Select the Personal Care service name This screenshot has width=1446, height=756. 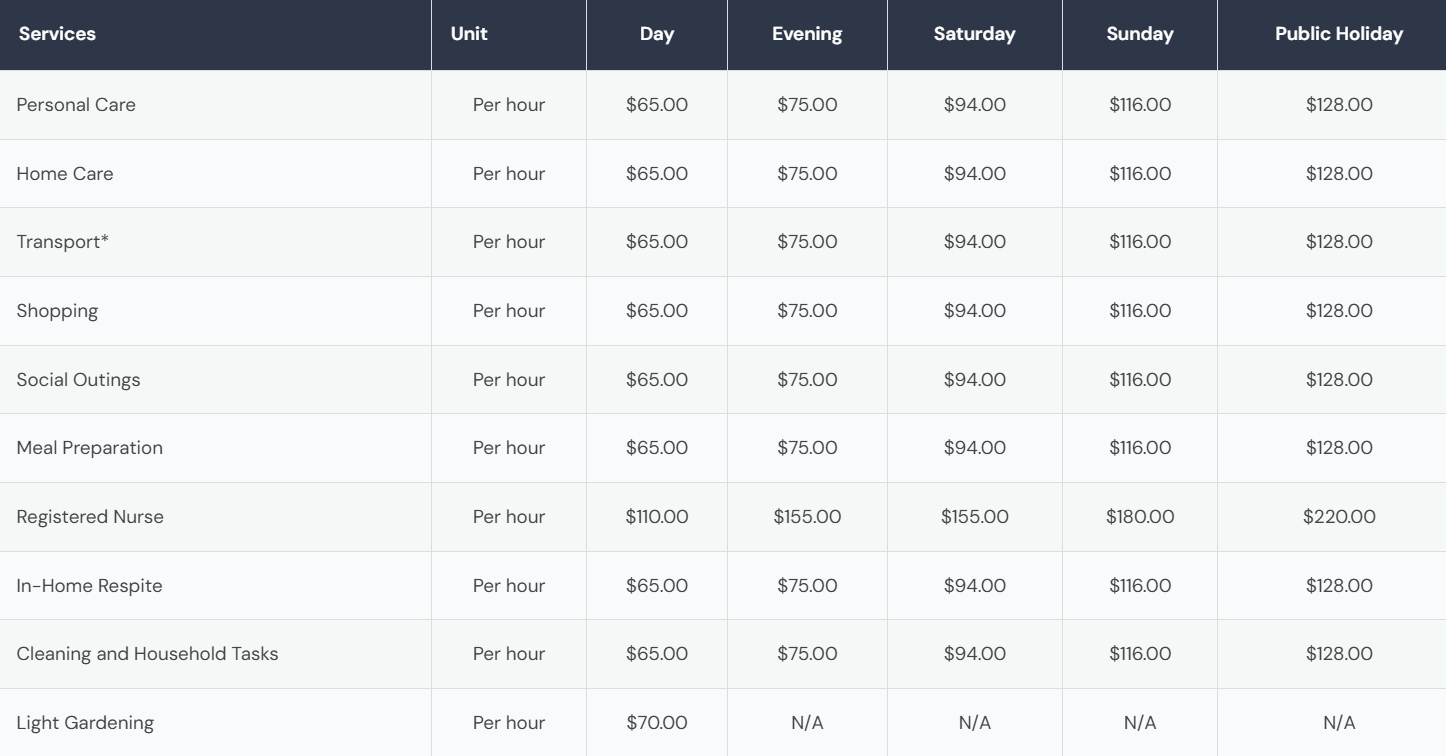click(76, 105)
